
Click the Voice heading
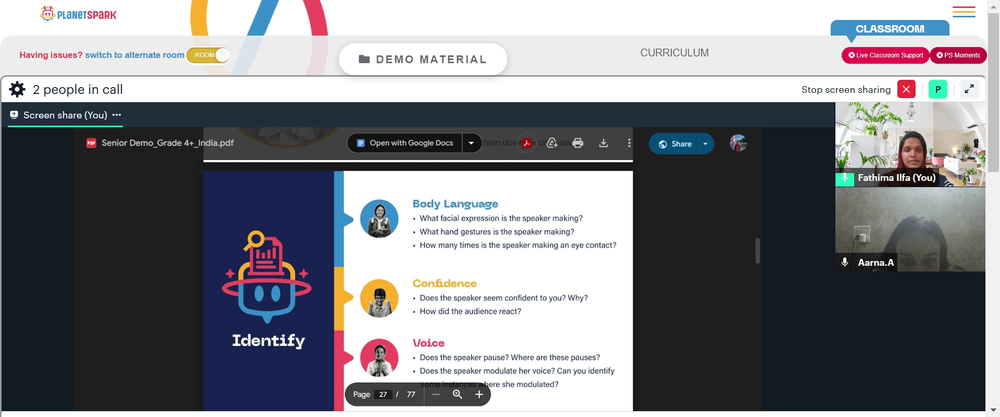429,343
